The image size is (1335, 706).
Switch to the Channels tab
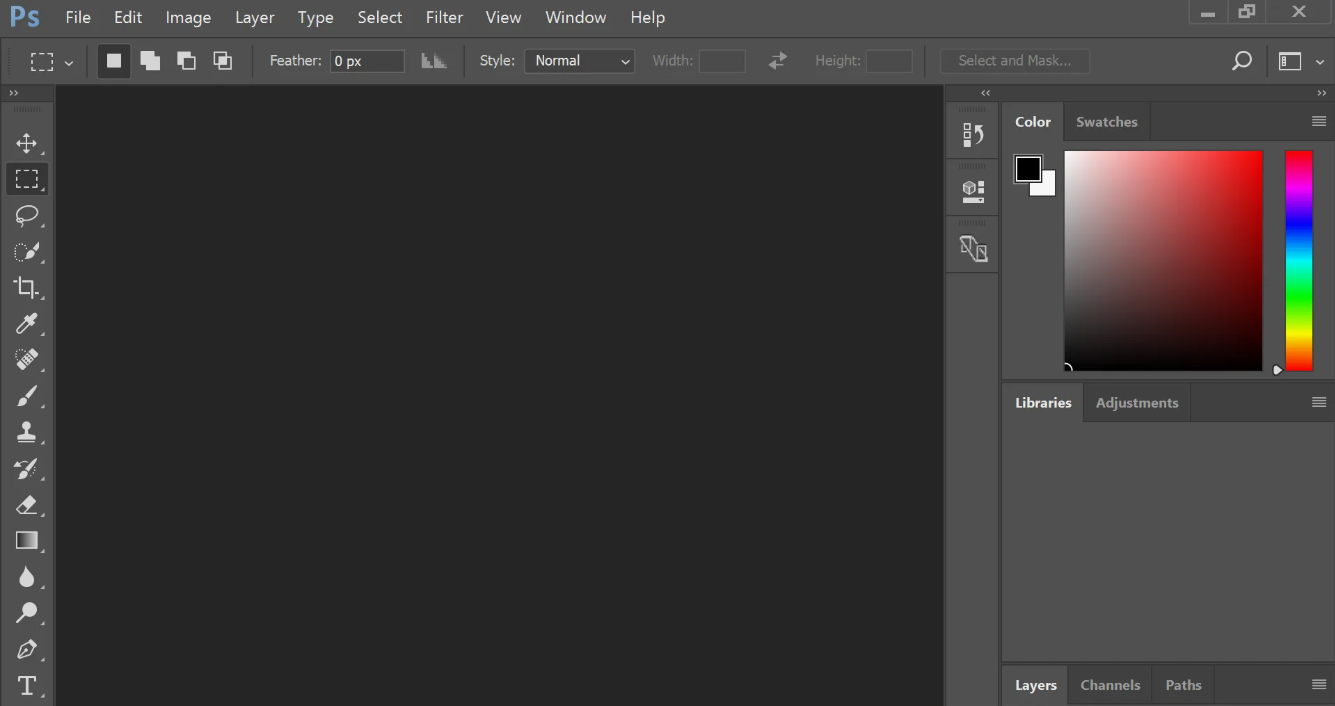(x=1110, y=685)
